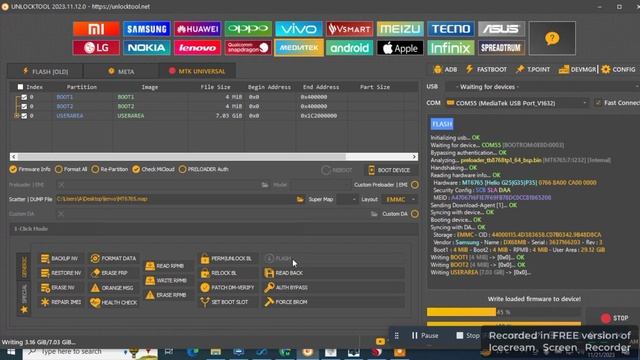Open the ADB tool
Screen dimensions: 640x360
(x=445, y=69)
